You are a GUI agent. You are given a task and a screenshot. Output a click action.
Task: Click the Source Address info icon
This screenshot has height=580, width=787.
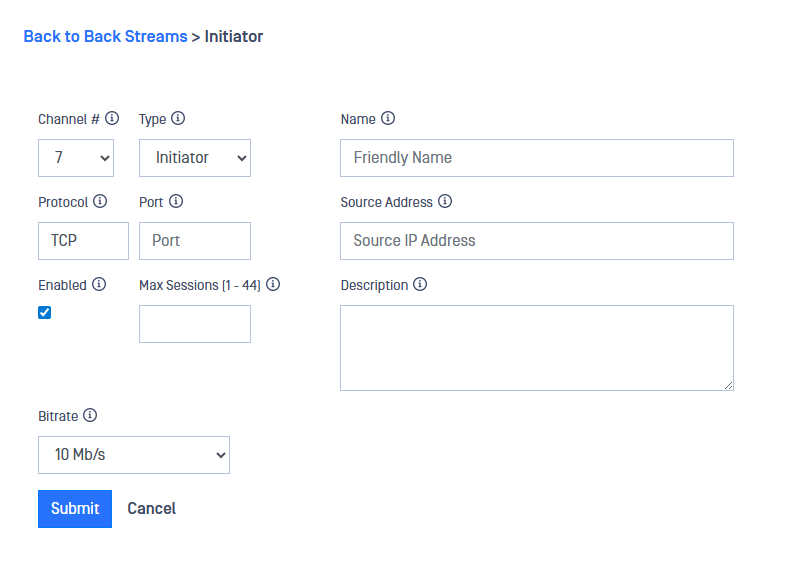(445, 201)
